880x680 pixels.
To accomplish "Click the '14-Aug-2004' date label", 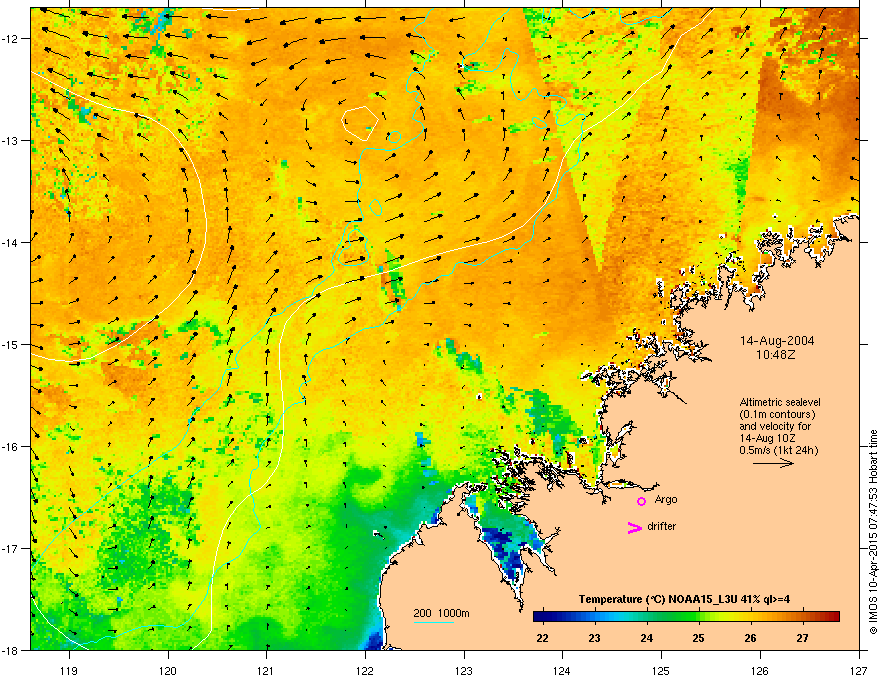I will pyautogui.click(x=777, y=341).
